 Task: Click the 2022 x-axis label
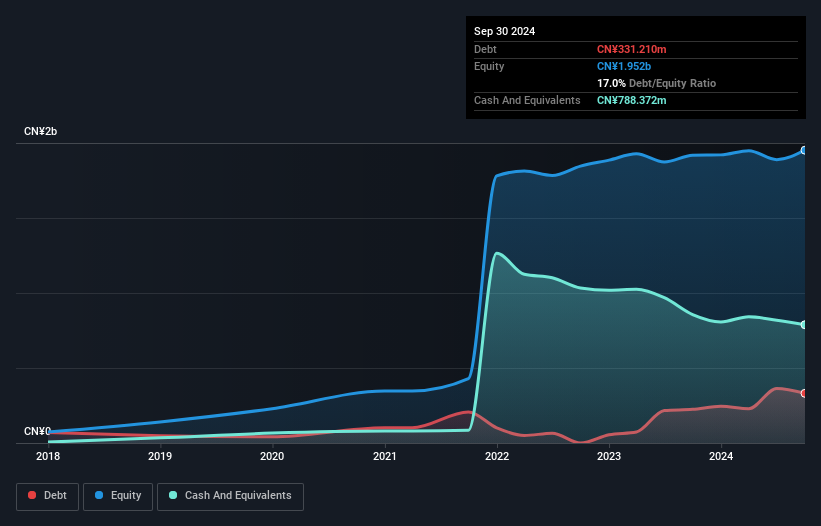497,456
